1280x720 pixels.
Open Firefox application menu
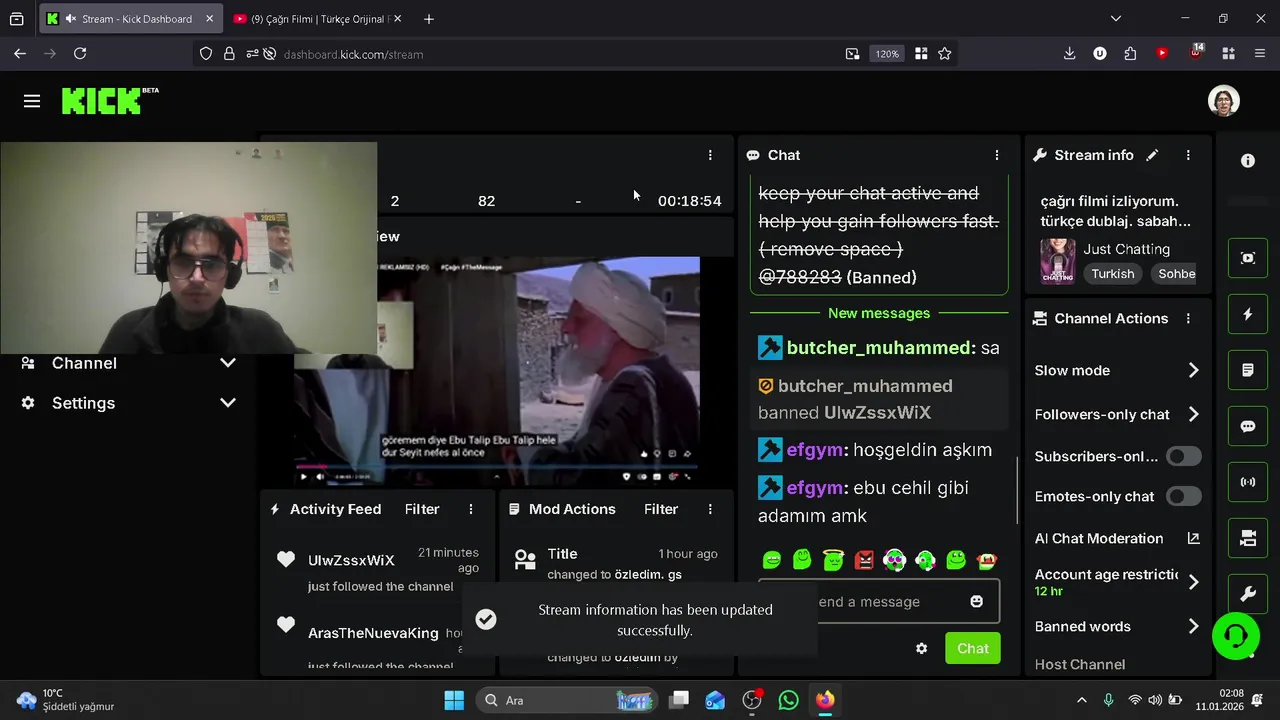[x=1259, y=54]
